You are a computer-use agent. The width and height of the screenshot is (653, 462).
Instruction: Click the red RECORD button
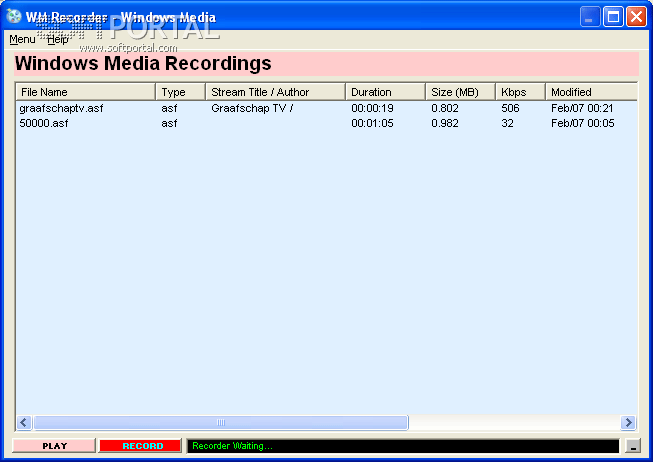(140, 446)
